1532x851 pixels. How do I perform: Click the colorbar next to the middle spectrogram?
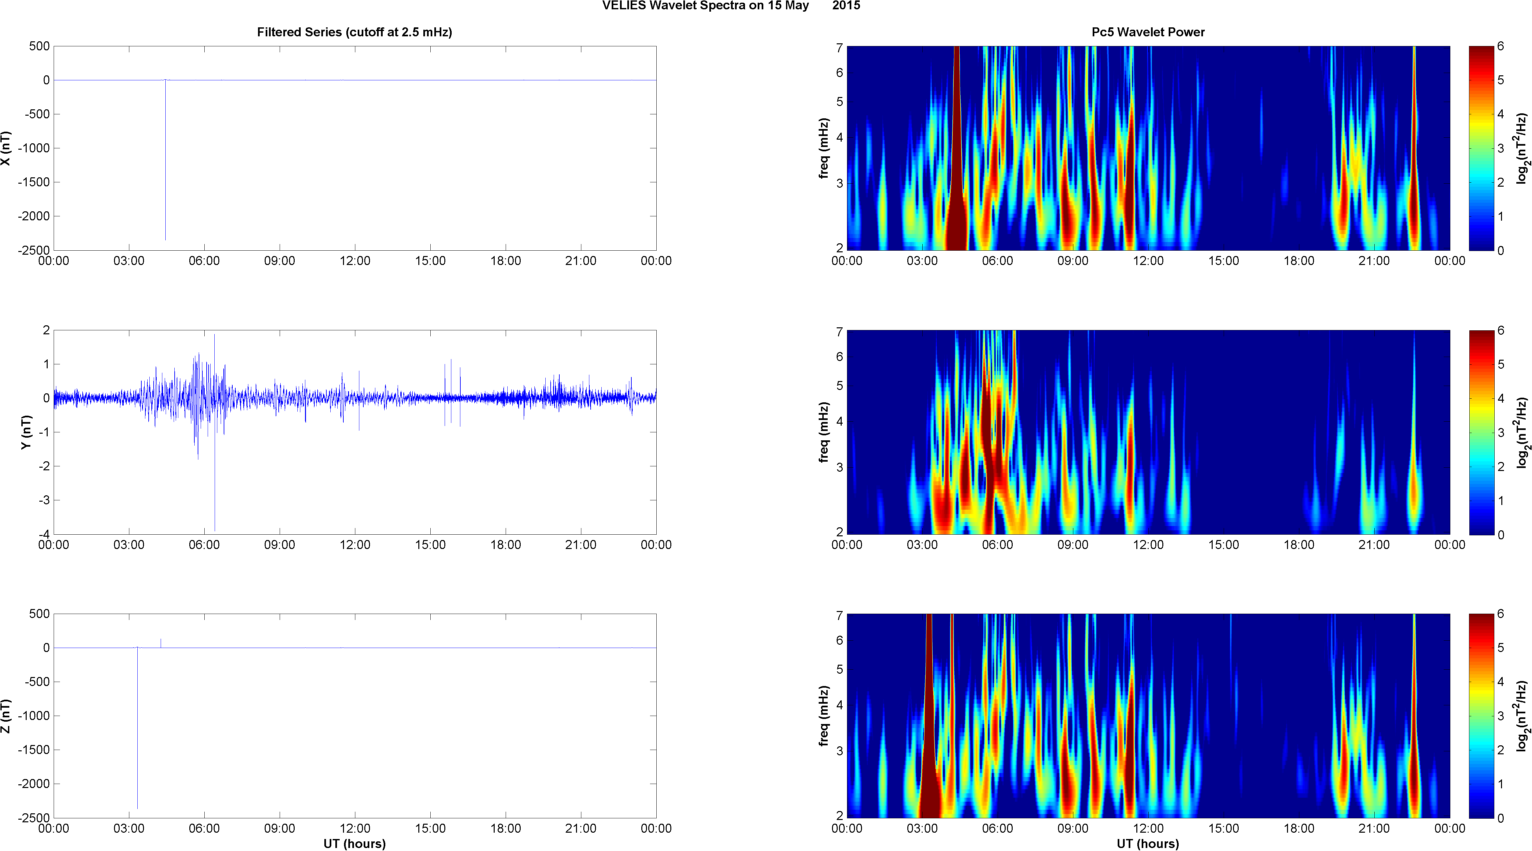(x=1481, y=432)
